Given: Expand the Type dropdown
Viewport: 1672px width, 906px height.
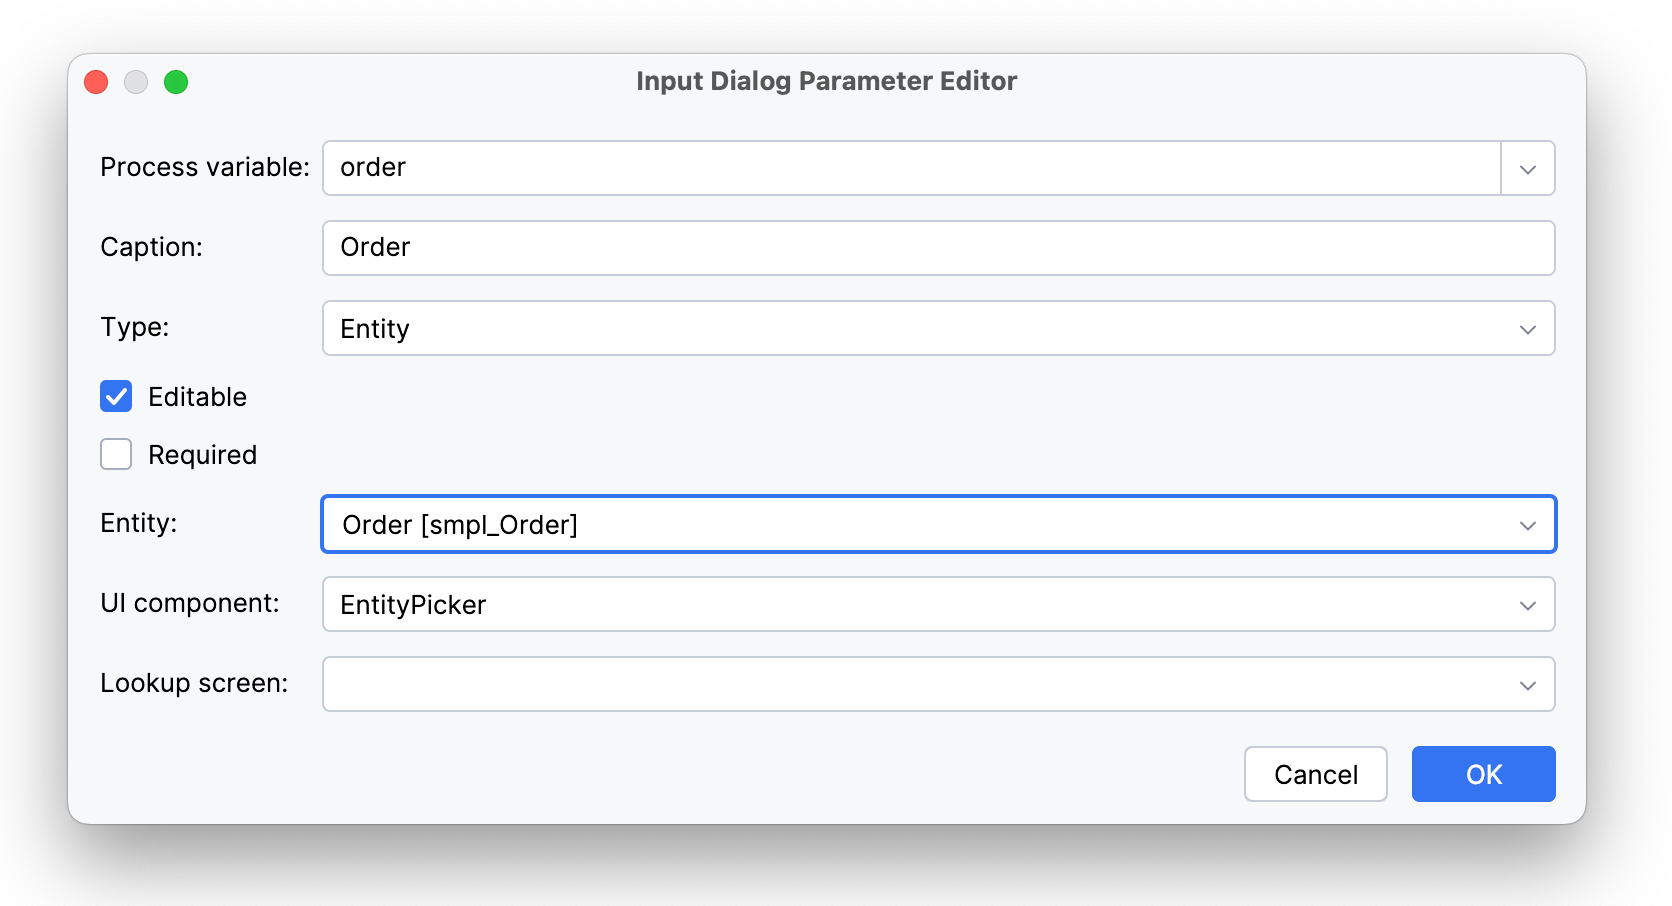Looking at the screenshot, I should click(x=937, y=328).
